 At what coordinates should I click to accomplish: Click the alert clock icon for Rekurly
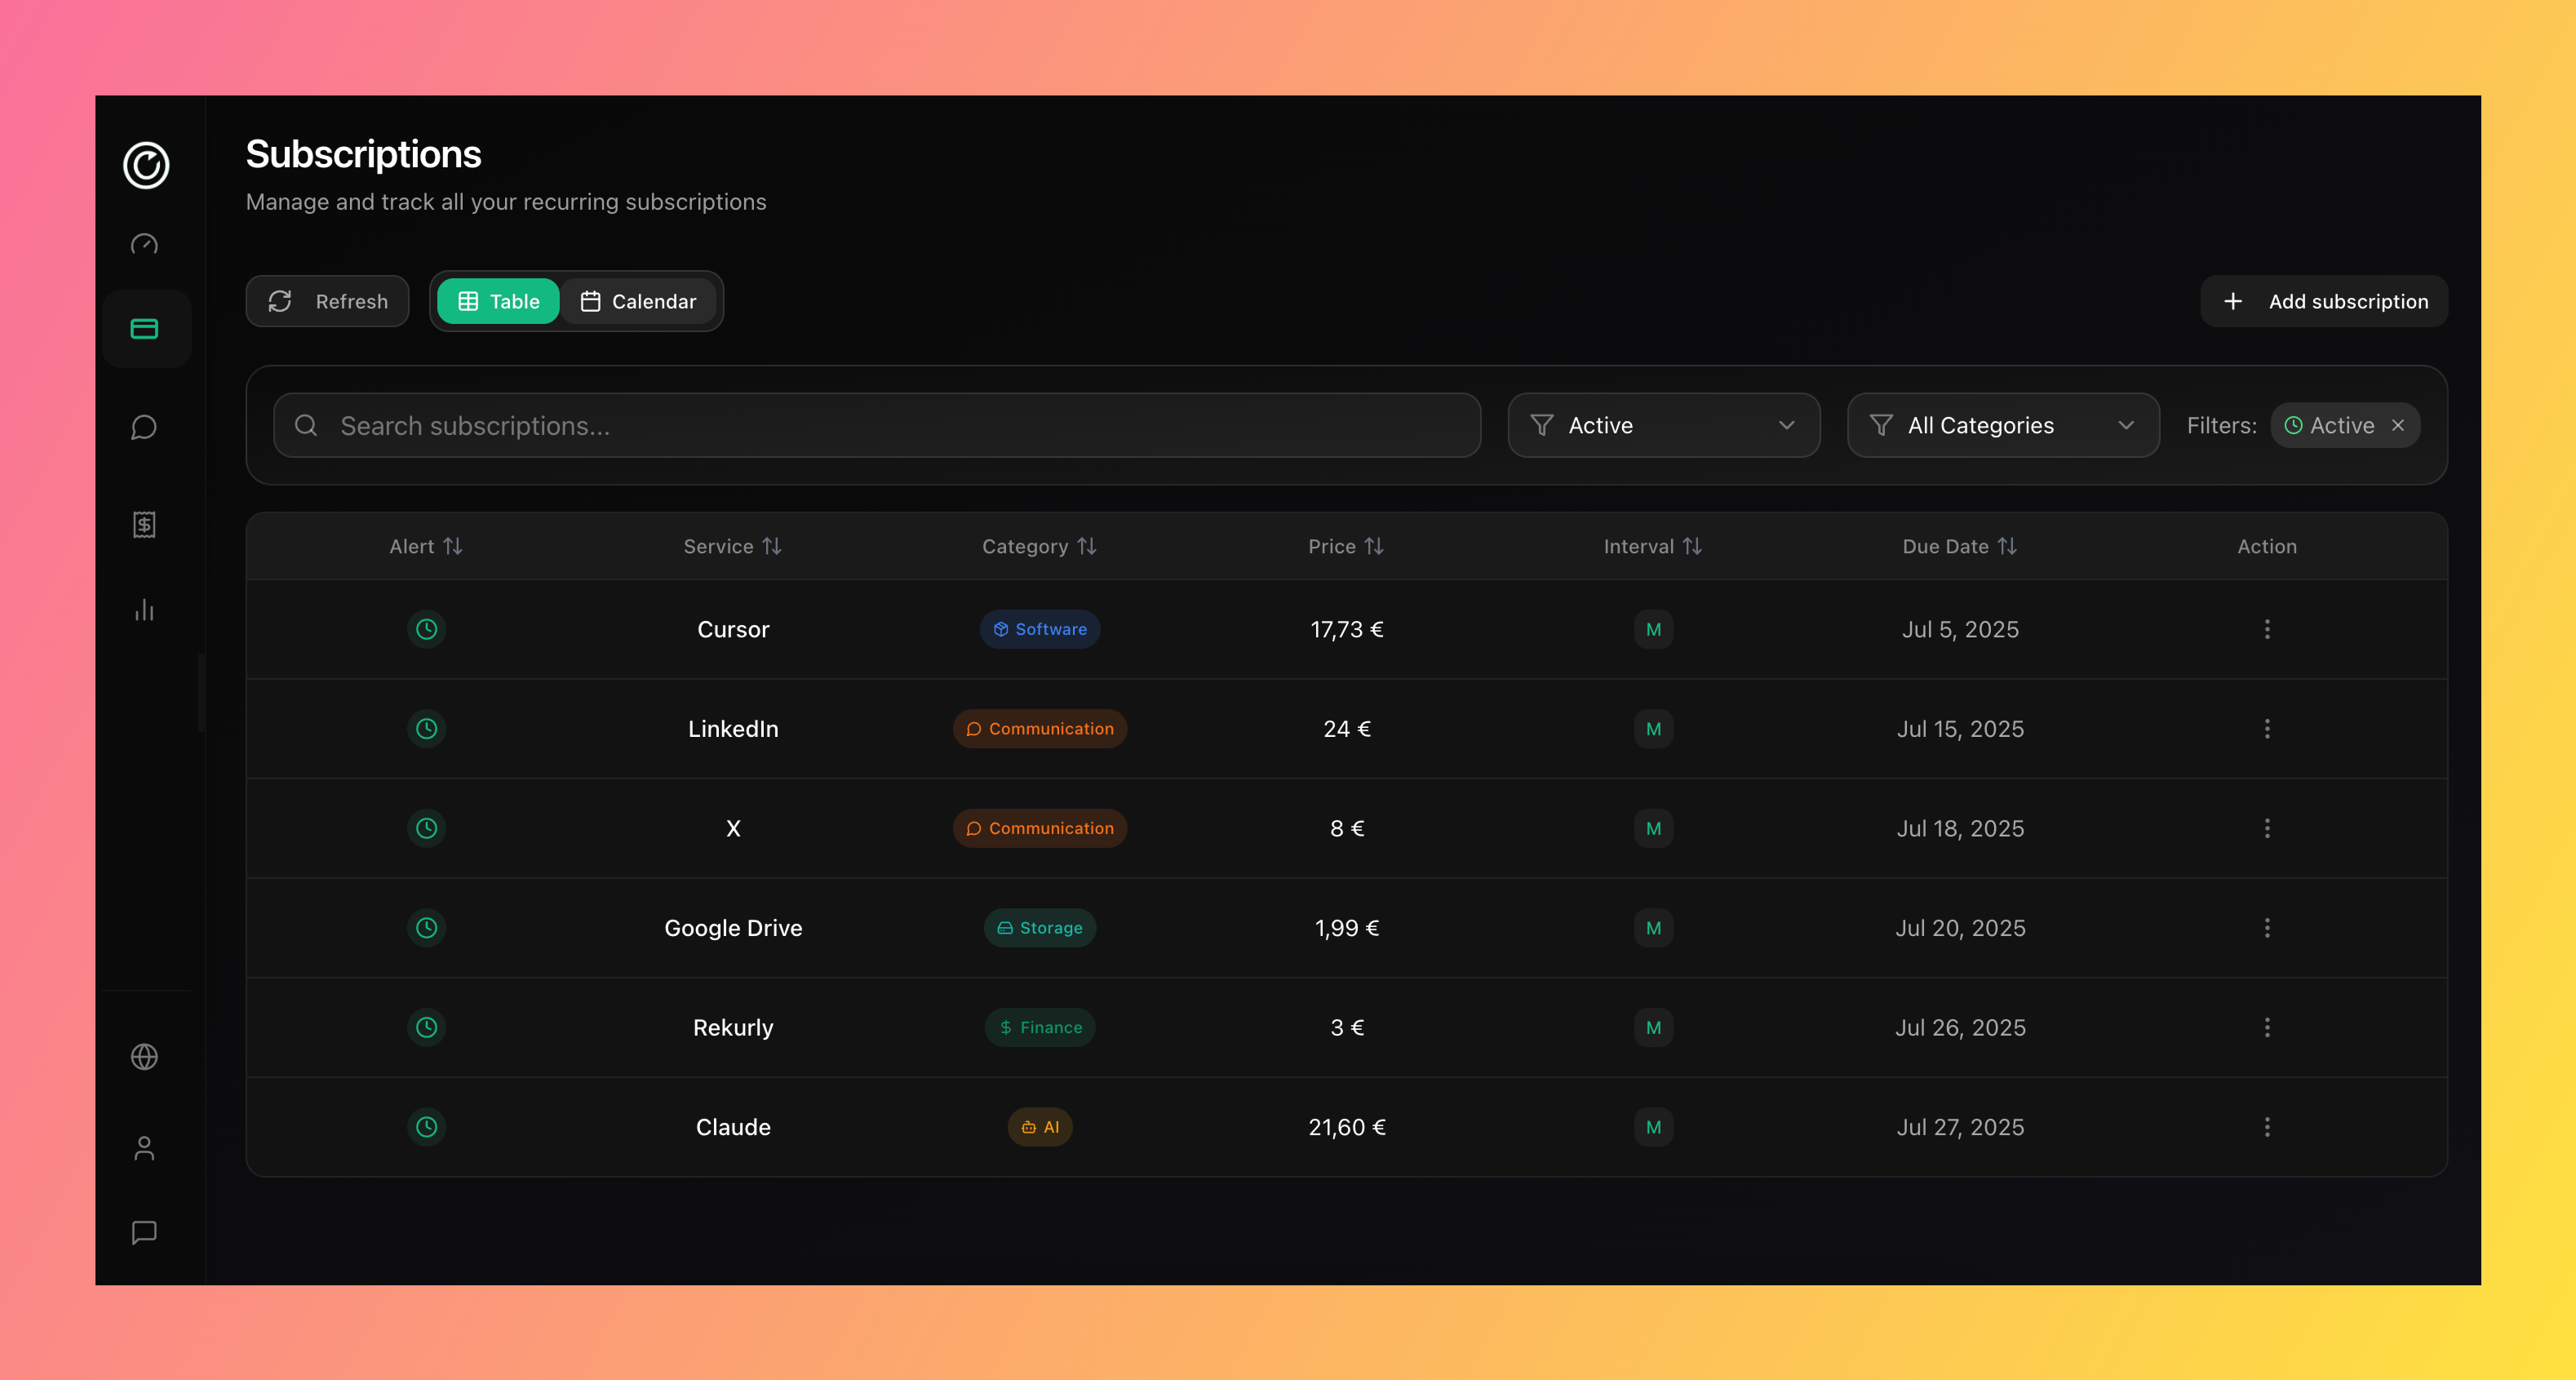[426, 1027]
